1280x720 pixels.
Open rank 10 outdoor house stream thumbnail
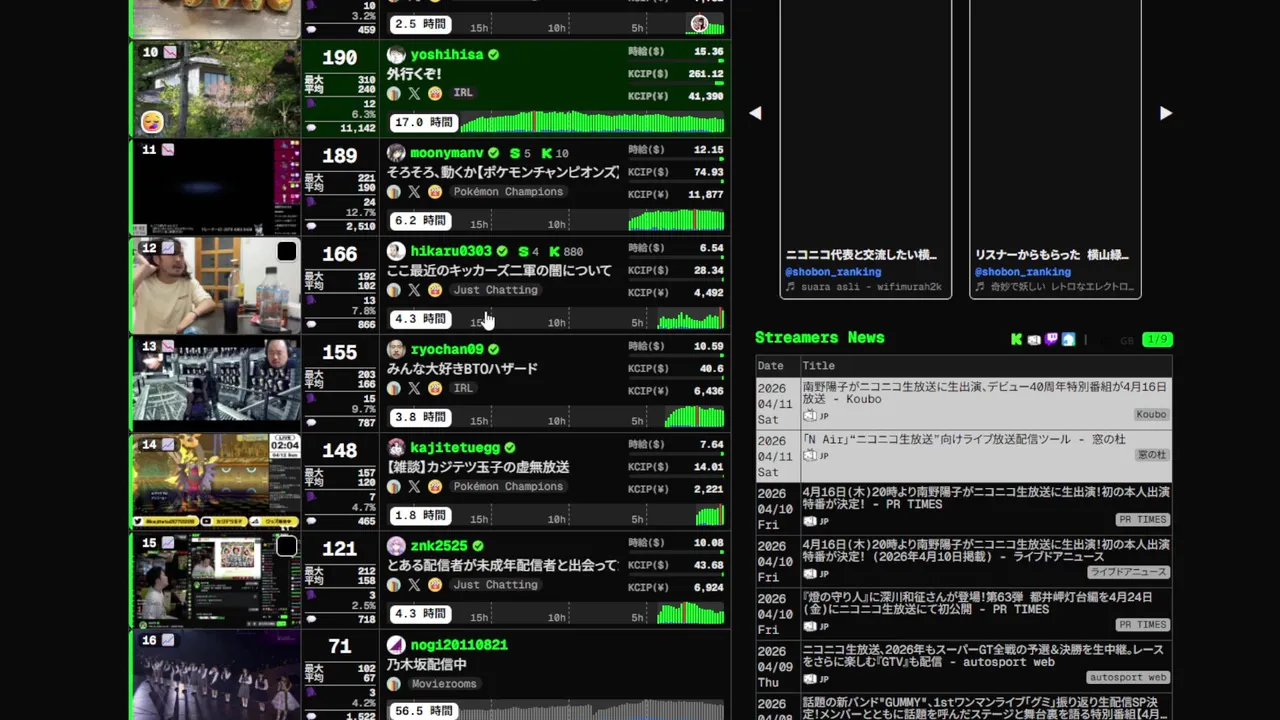(x=216, y=88)
